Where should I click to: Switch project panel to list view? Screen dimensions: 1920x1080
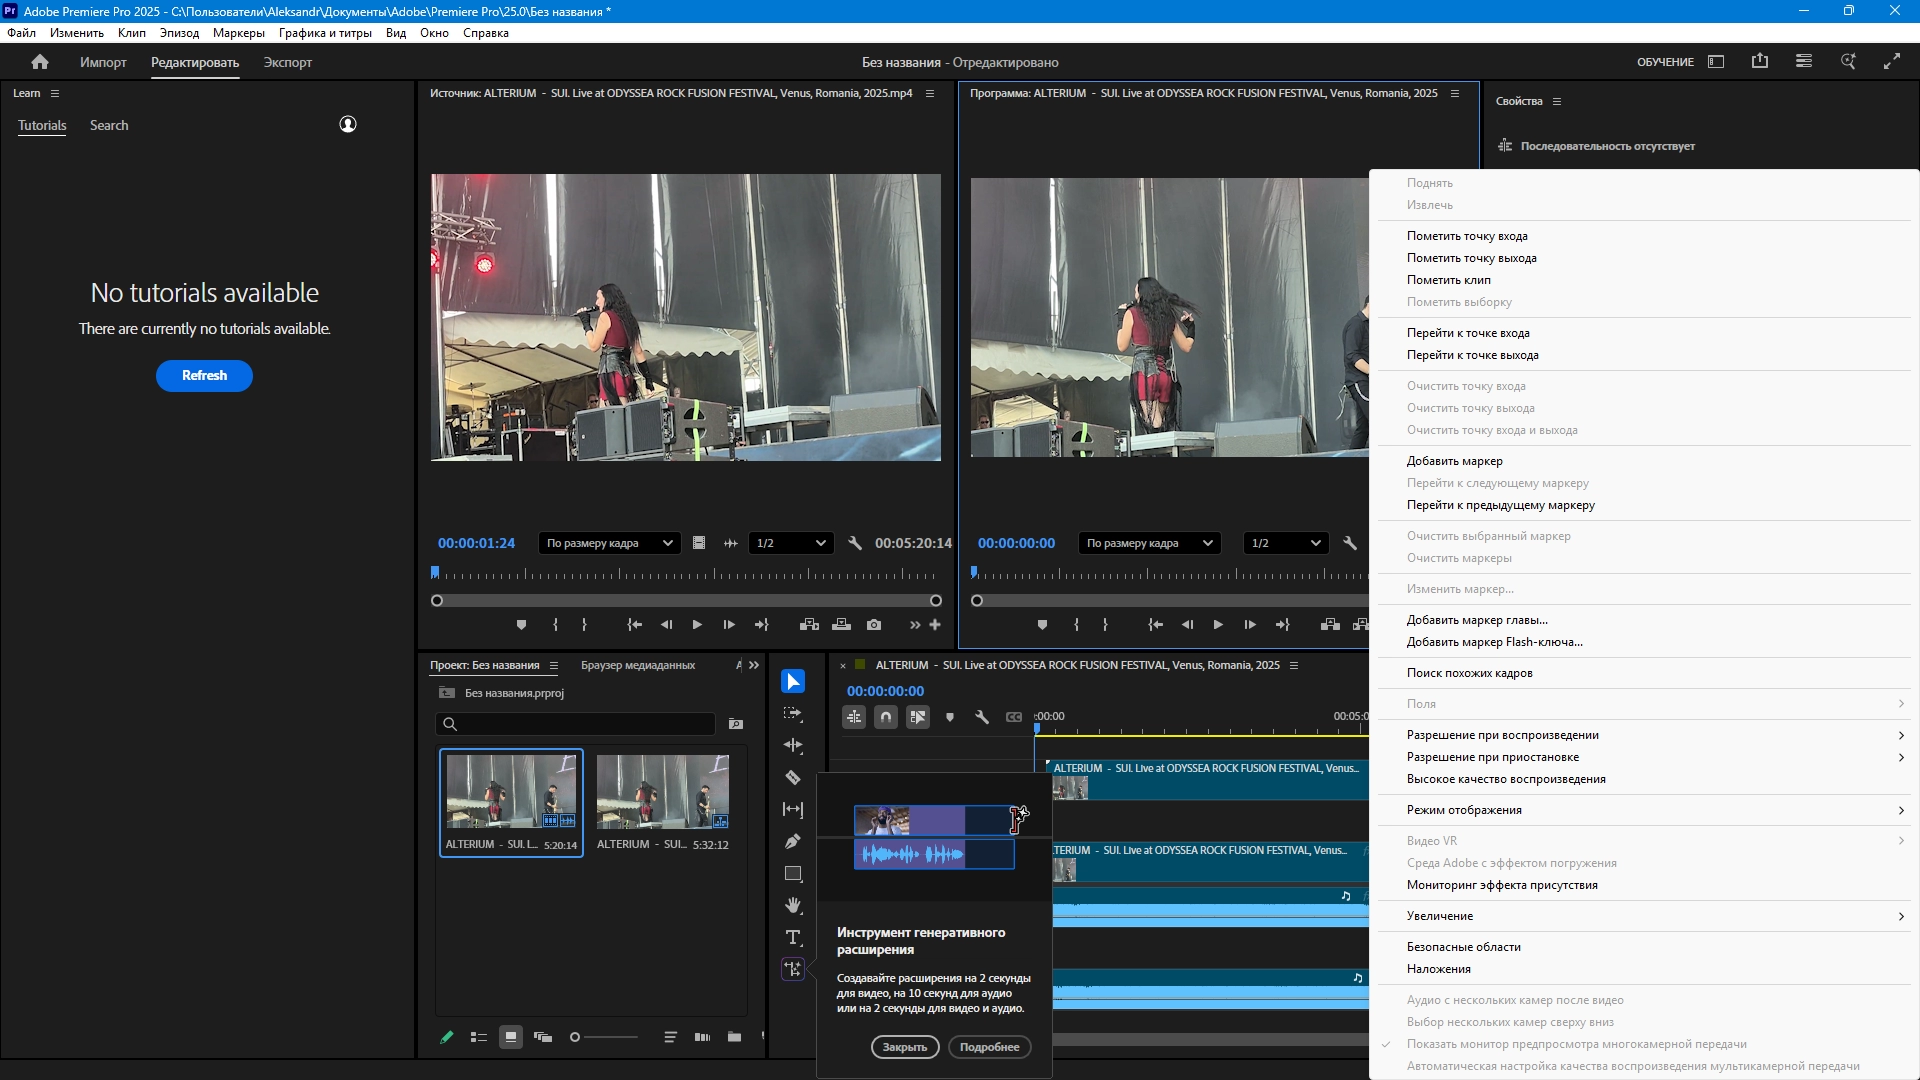479,1037
